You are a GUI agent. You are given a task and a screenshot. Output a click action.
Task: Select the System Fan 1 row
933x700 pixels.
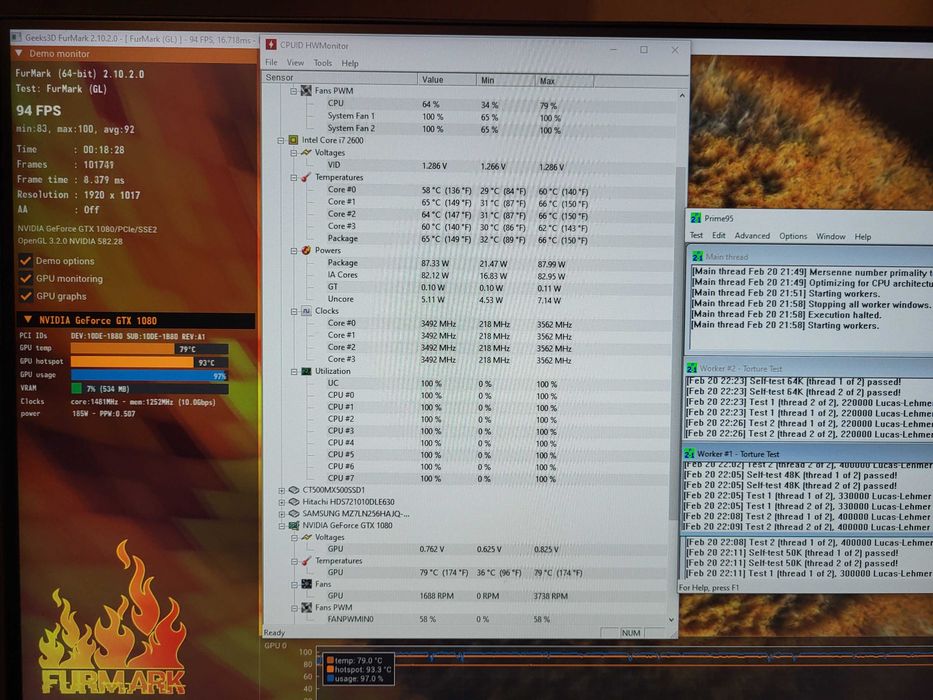(x=470, y=116)
